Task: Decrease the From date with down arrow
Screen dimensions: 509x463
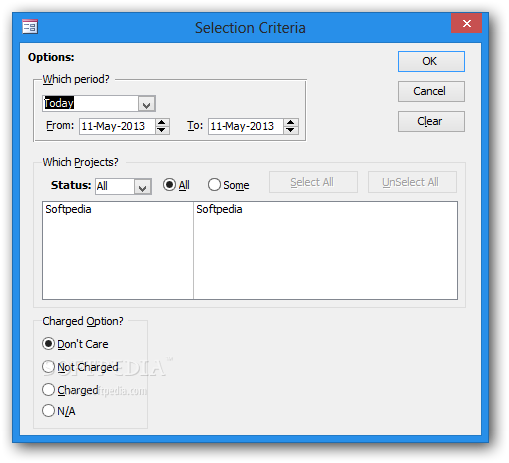Action: [162, 130]
